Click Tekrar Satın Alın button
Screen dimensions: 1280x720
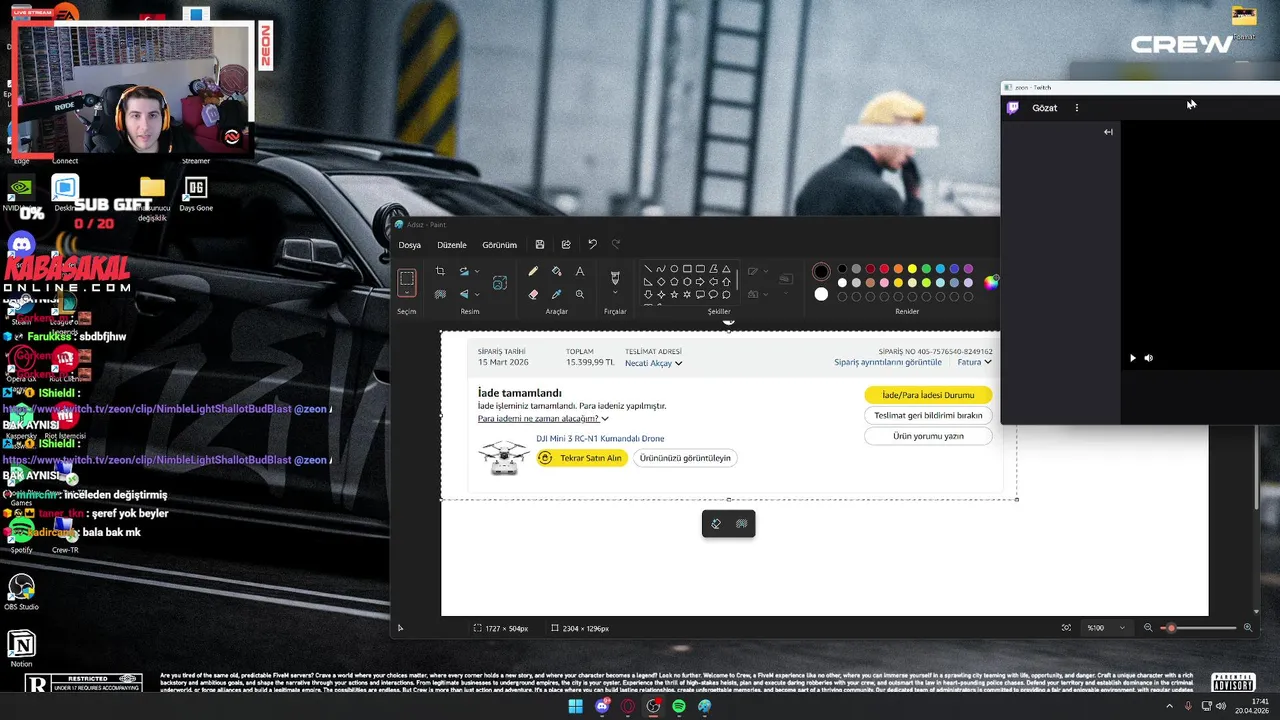point(582,458)
